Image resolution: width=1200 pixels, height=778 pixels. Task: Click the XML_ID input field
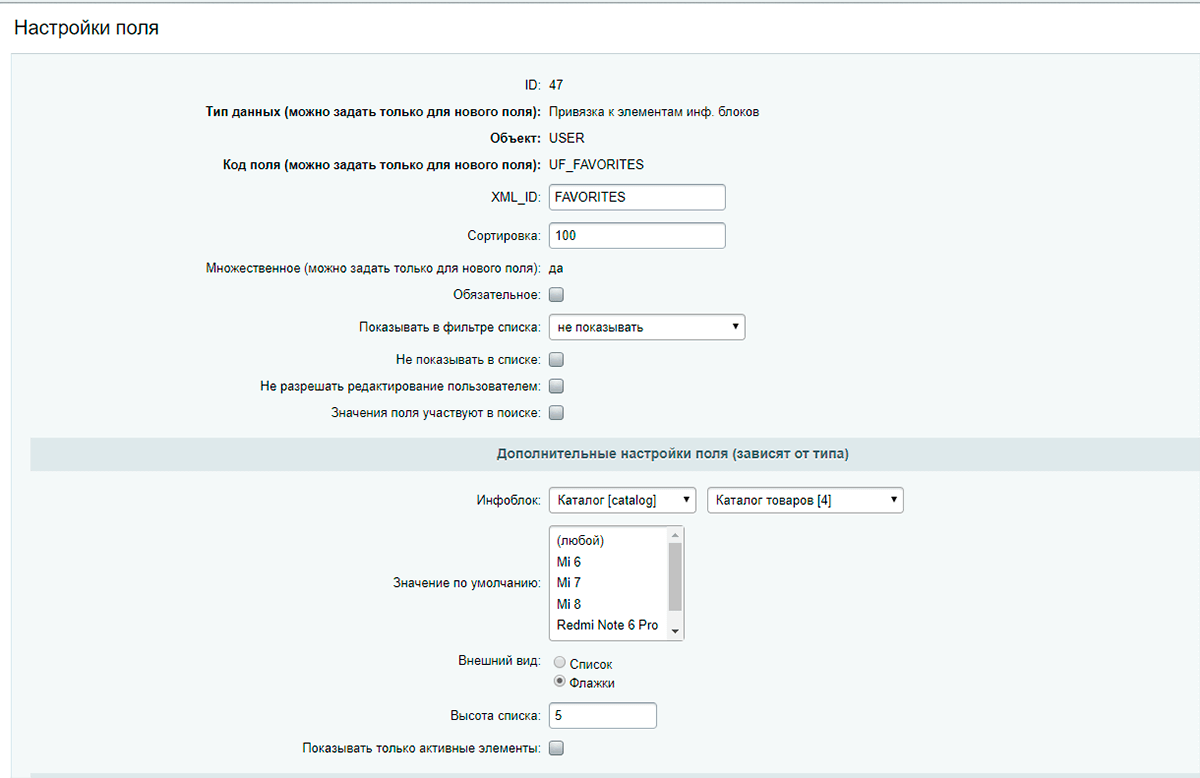[637, 197]
